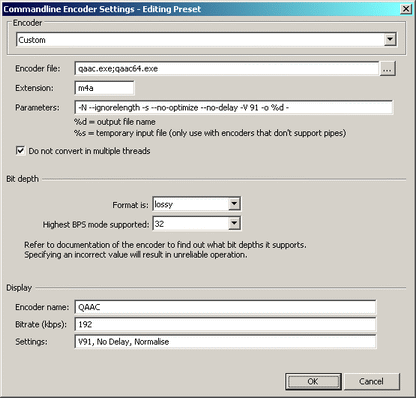Click the 'Highest BPS mode supported:' label
Viewport: 416px width, 398px height.
[96, 225]
